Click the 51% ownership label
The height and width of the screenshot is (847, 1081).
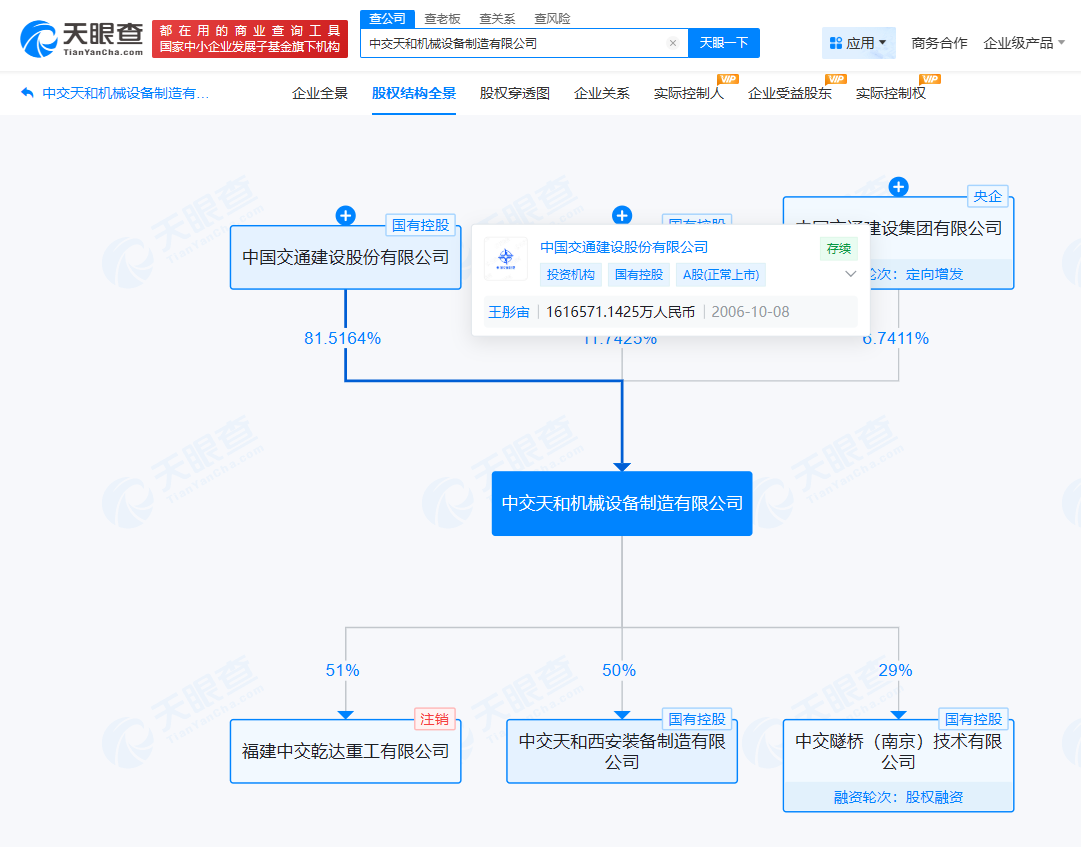343,671
